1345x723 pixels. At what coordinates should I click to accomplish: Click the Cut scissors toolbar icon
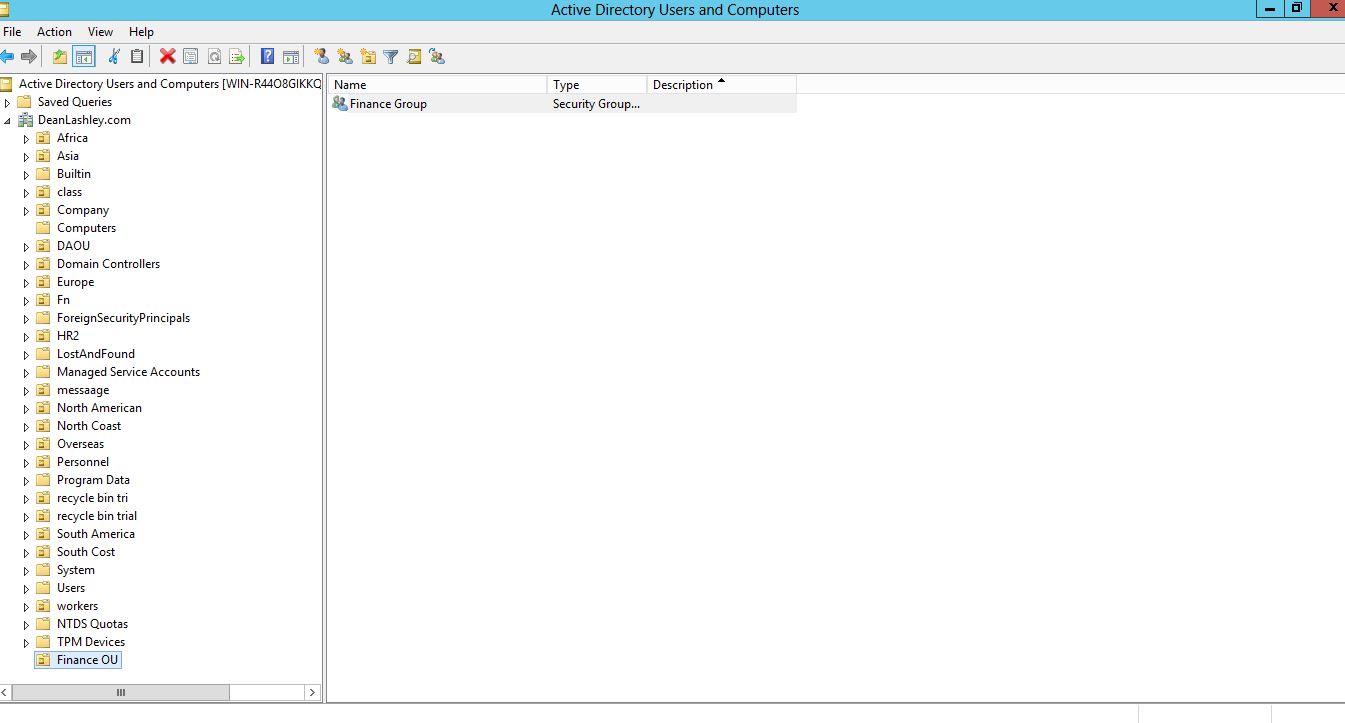pyautogui.click(x=114, y=57)
